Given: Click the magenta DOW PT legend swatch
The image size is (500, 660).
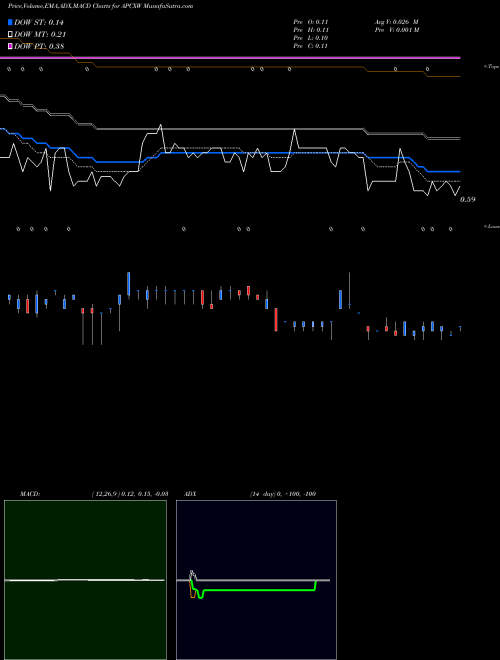Looking at the screenshot, I should (10, 46).
